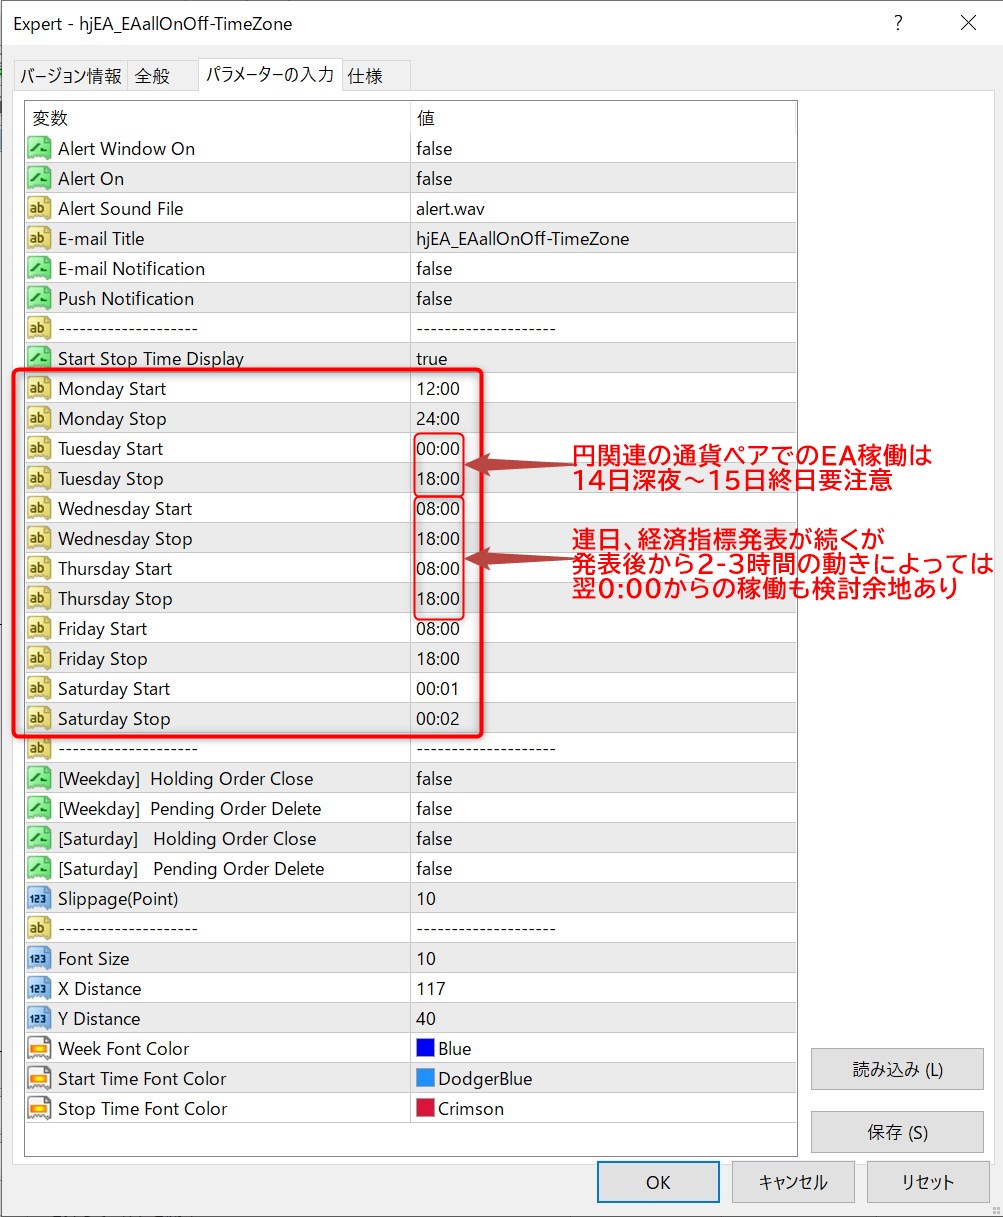Click the [Saturday] Holding Order Close icon

[x=39, y=839]
